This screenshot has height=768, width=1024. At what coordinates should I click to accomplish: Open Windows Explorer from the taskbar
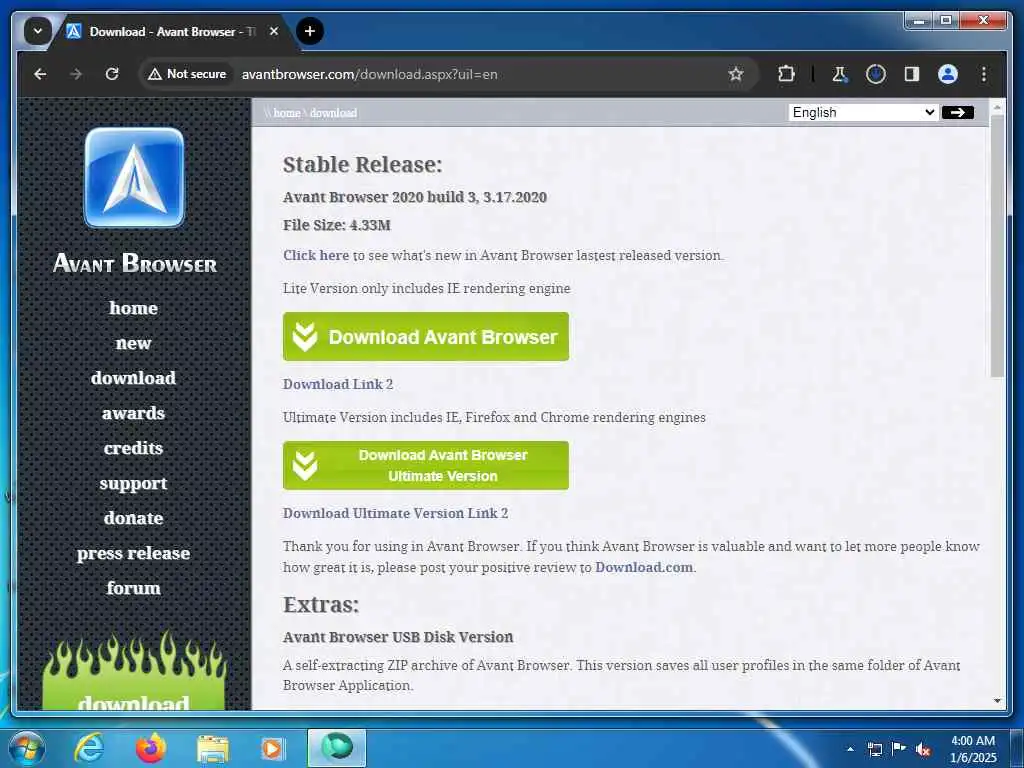213,748
